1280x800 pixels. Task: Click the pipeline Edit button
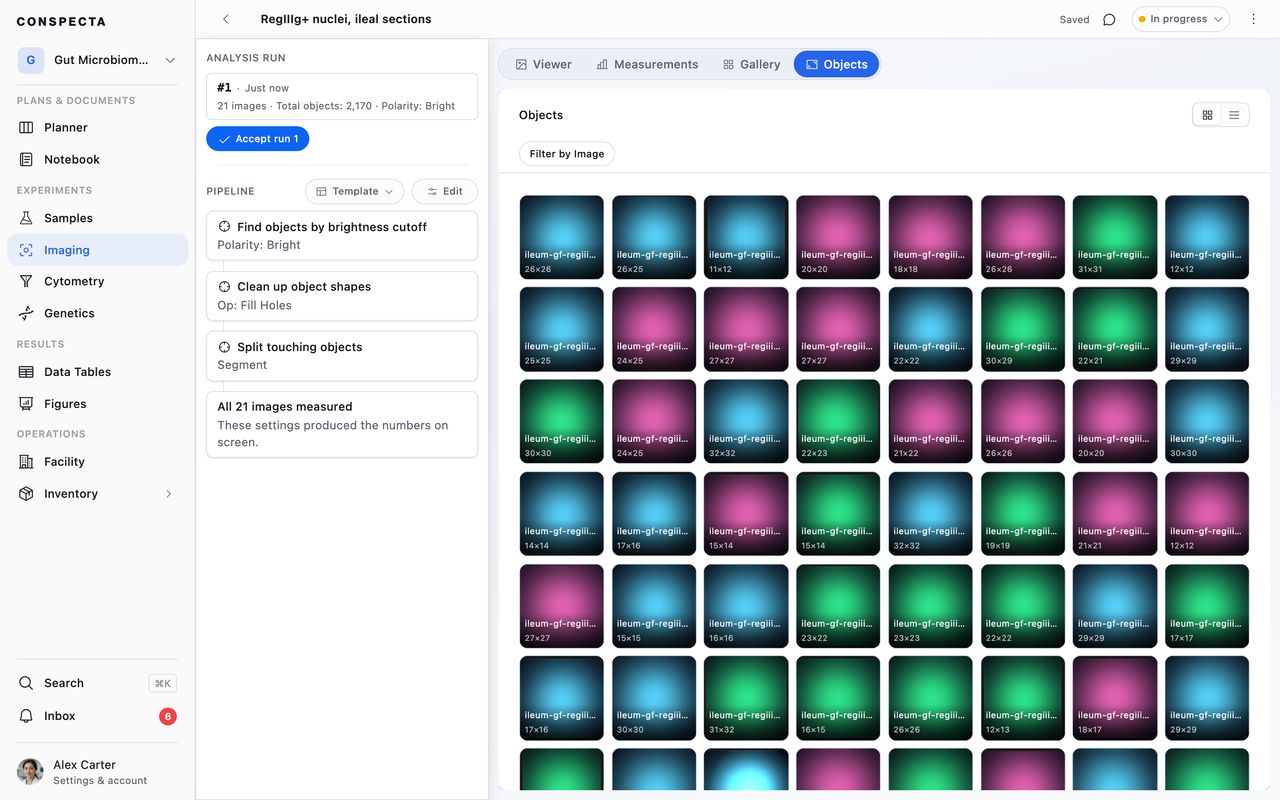point(444,191)
